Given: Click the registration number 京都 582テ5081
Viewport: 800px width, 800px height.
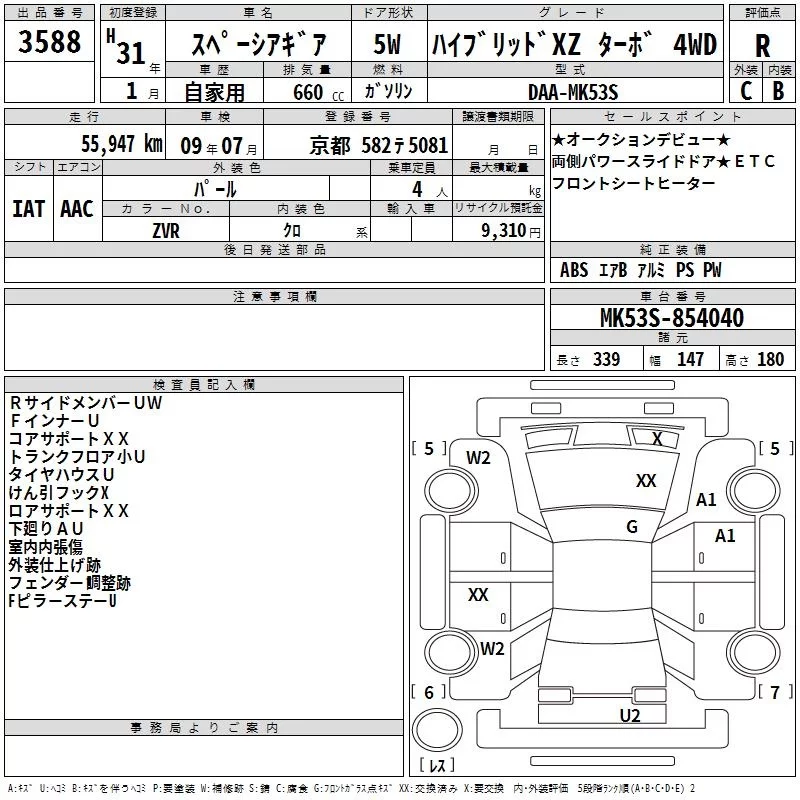Looking at the screenshot, I should (379, 146).
